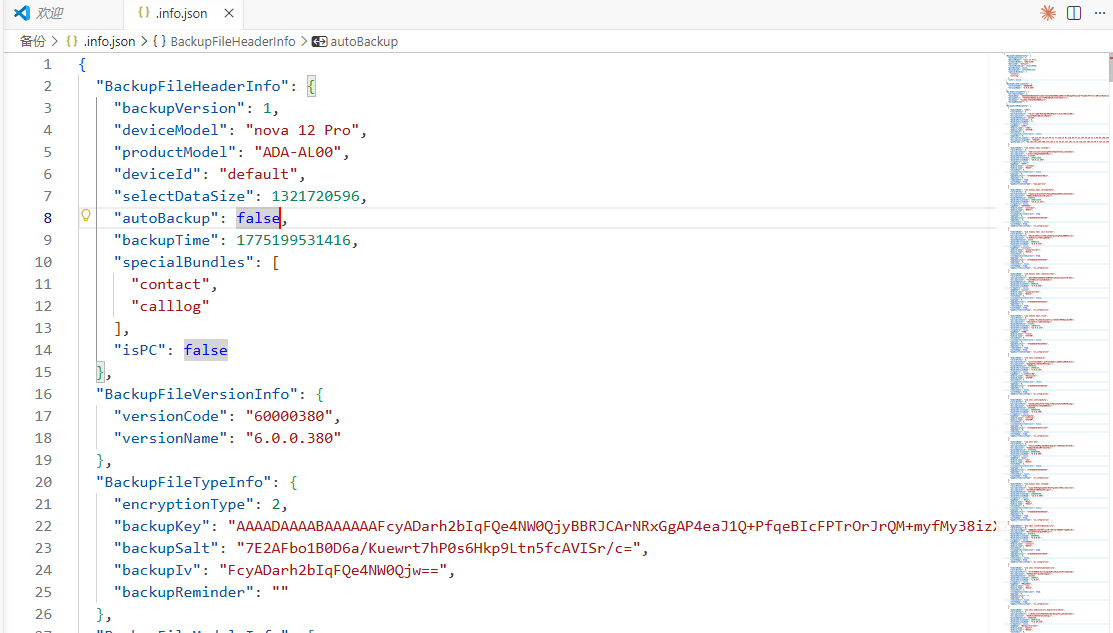Place cursor on "BackupFileHeaderInfo" key
The height and width of the screenshot is (633, 1113).
click(x=192, y=86)
